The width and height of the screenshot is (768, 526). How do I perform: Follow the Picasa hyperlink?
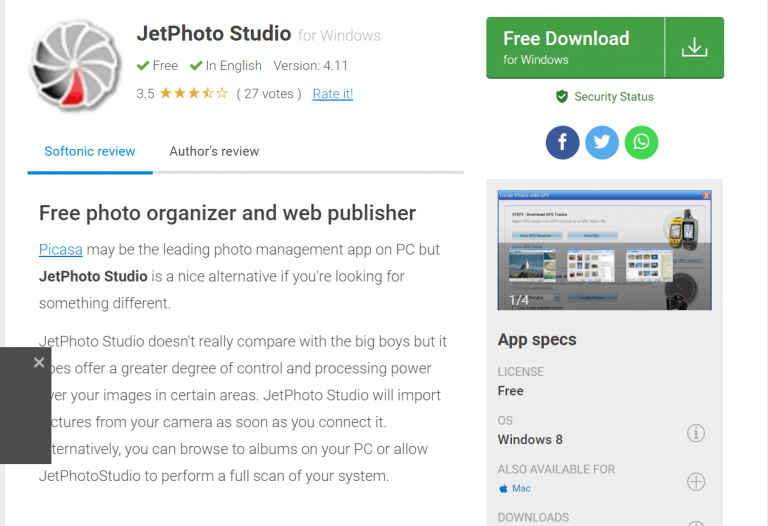coord(60,249)
